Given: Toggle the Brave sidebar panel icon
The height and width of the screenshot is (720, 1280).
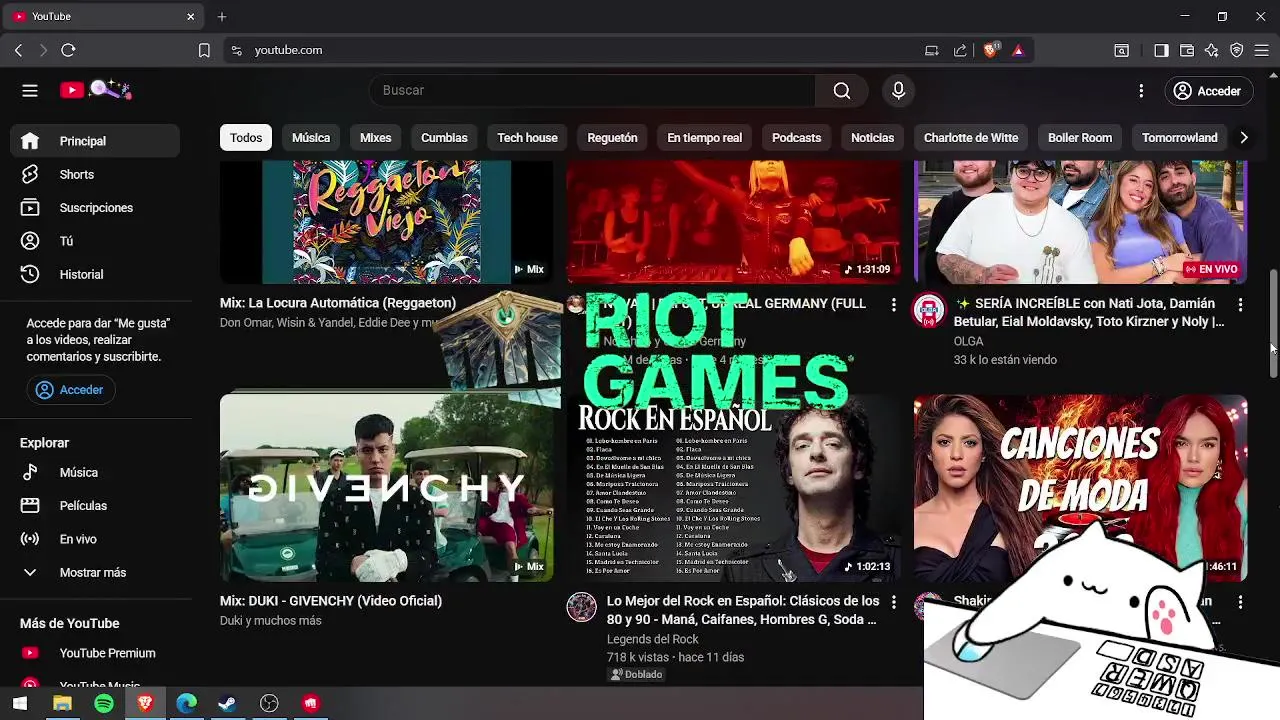Looking at the screenshot, I should [1161, 50].
